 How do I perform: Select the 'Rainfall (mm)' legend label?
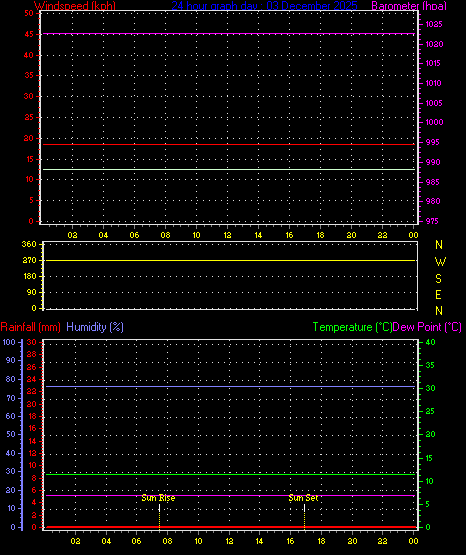[30, 327]
